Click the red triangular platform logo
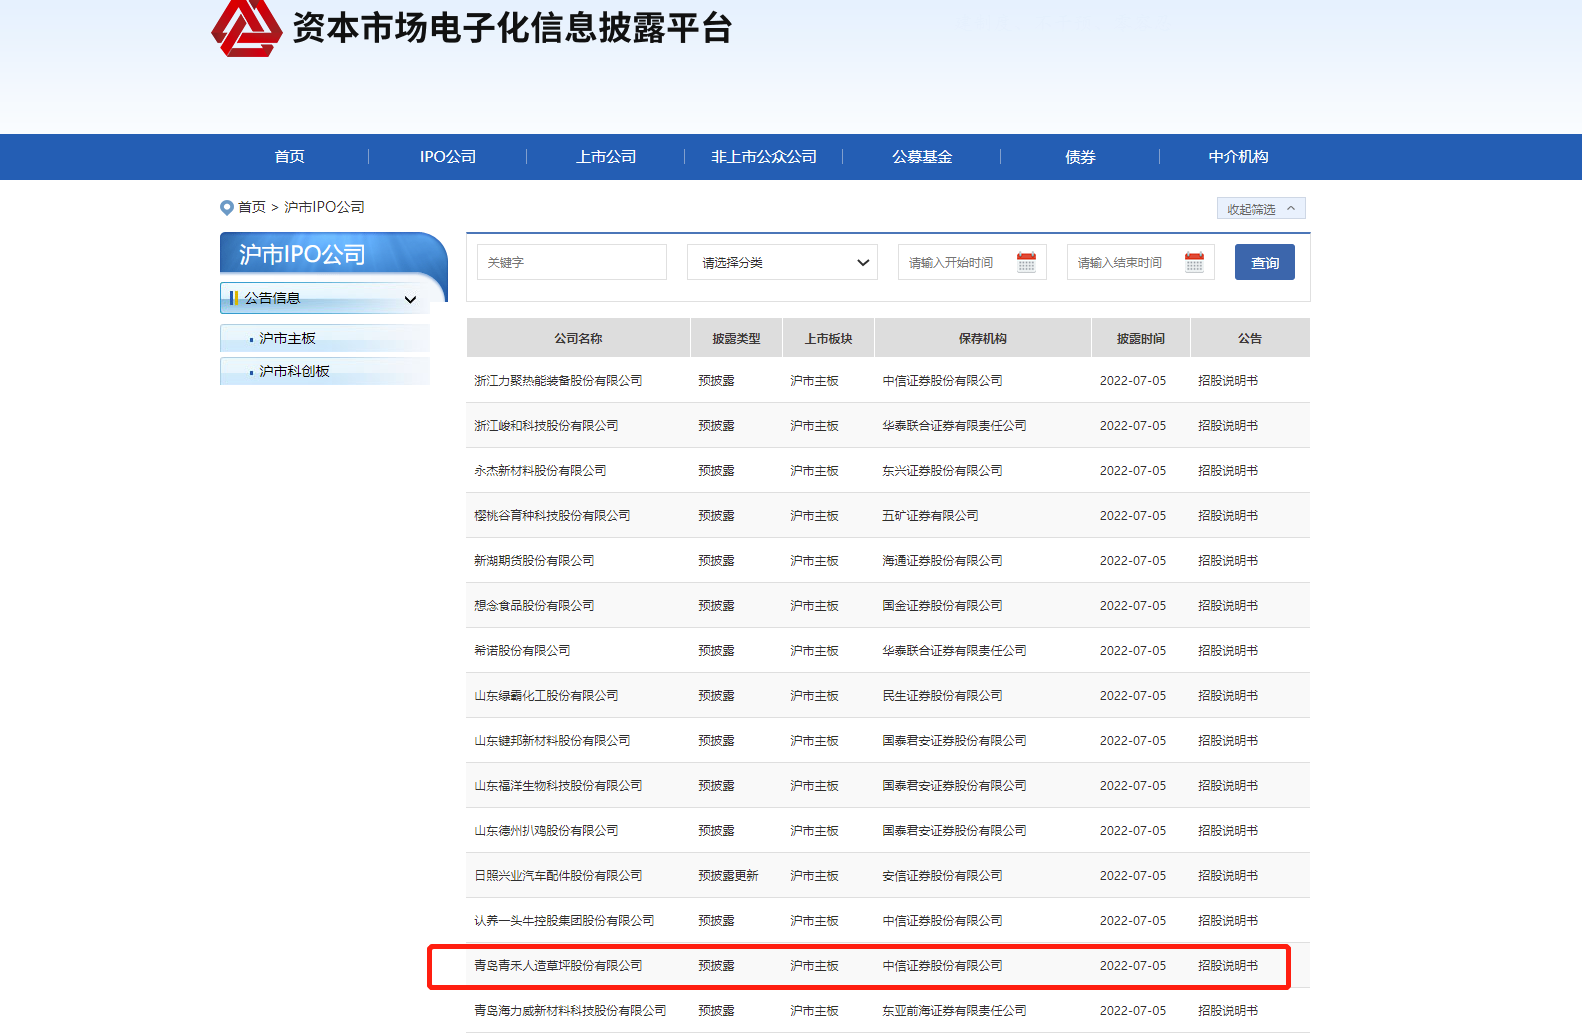This screenshot has width=1582, height=1035. click(246, 27)
